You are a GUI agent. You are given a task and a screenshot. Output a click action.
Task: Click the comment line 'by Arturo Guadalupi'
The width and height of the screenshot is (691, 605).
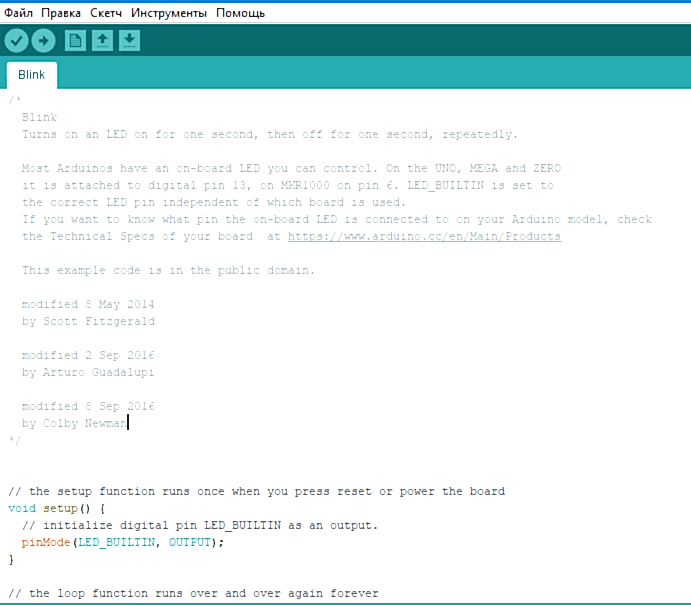[88, 372]
